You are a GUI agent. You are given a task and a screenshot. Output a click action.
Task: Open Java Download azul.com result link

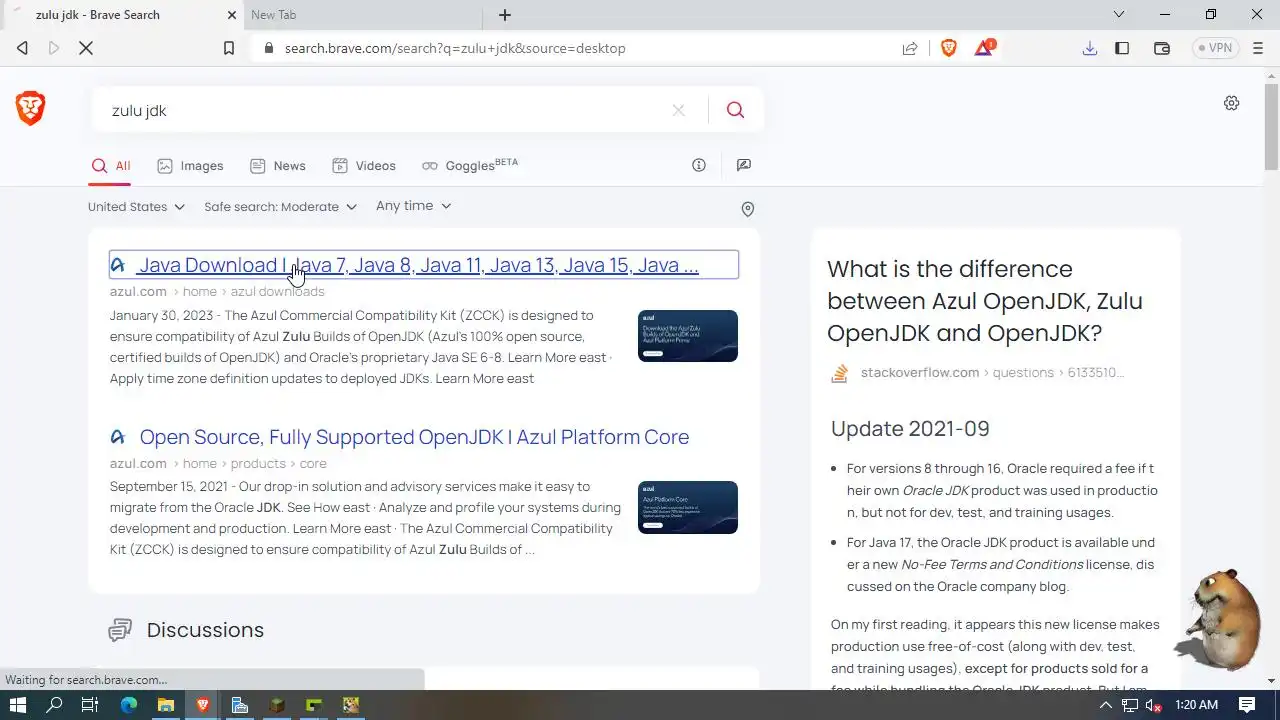coord(418,265)
